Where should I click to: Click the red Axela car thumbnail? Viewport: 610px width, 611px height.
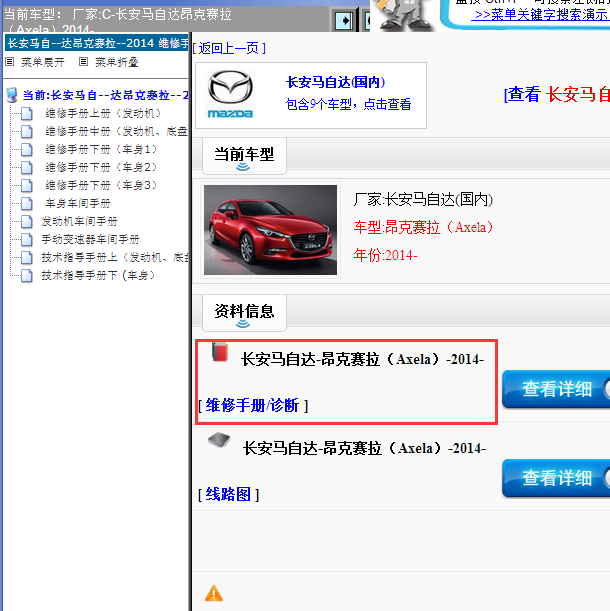click(x=270, y=230)
